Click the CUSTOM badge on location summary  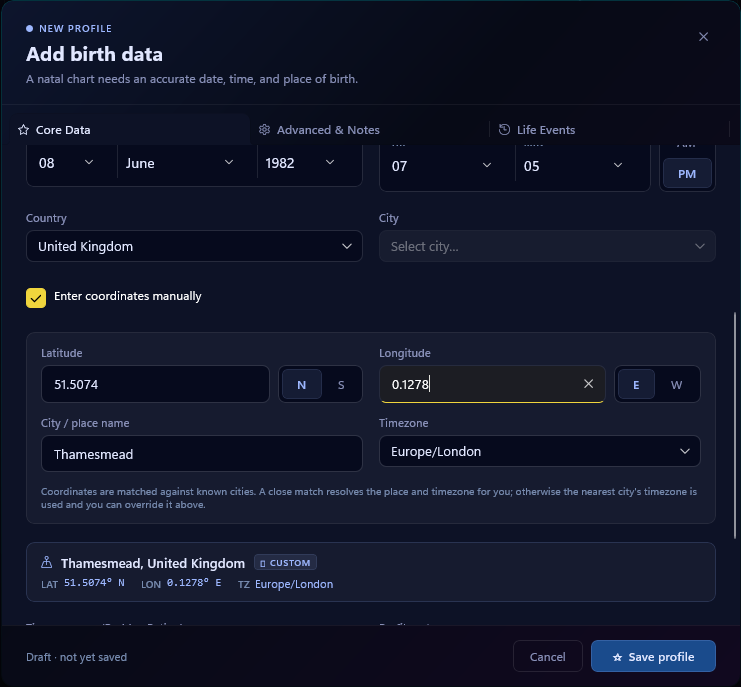point(285,563)
